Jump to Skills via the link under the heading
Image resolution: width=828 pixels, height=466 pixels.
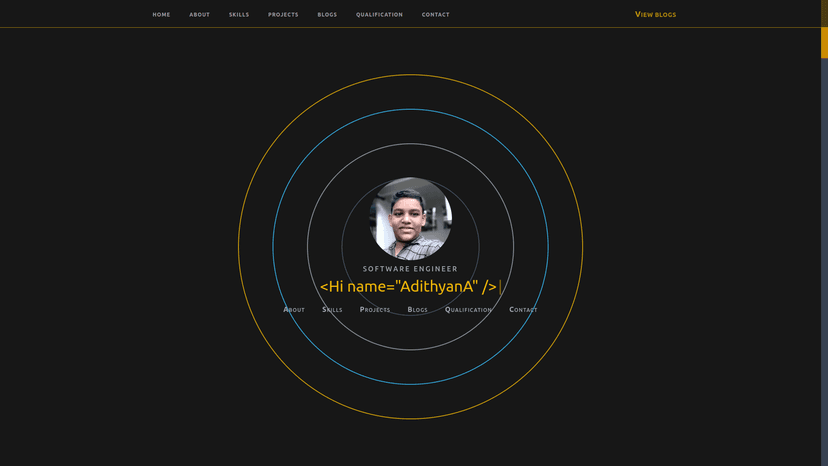332,310
